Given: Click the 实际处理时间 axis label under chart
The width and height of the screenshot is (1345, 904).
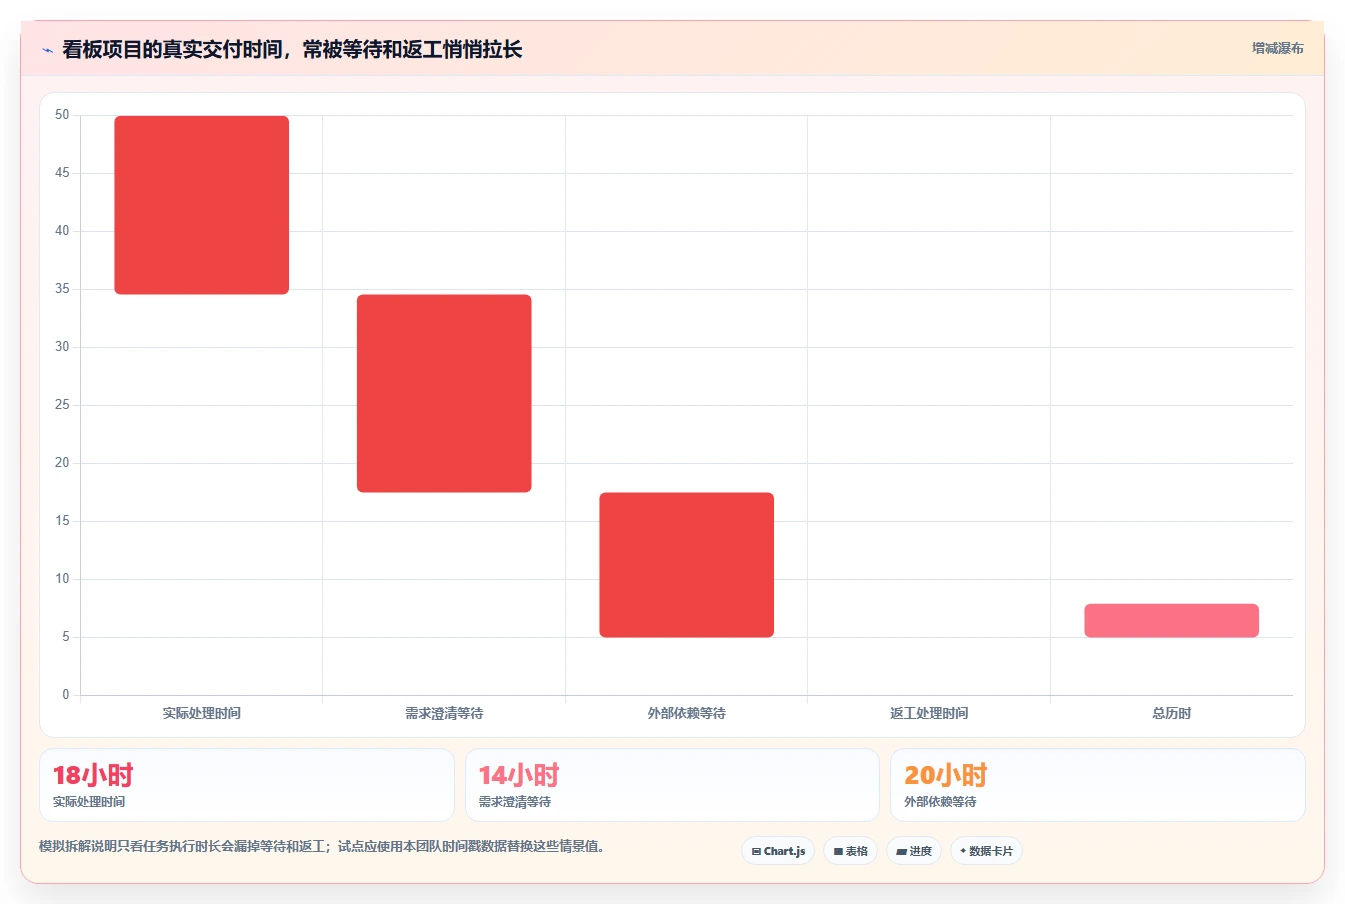Looking at the screenshot, I should [x=202, y=713].
